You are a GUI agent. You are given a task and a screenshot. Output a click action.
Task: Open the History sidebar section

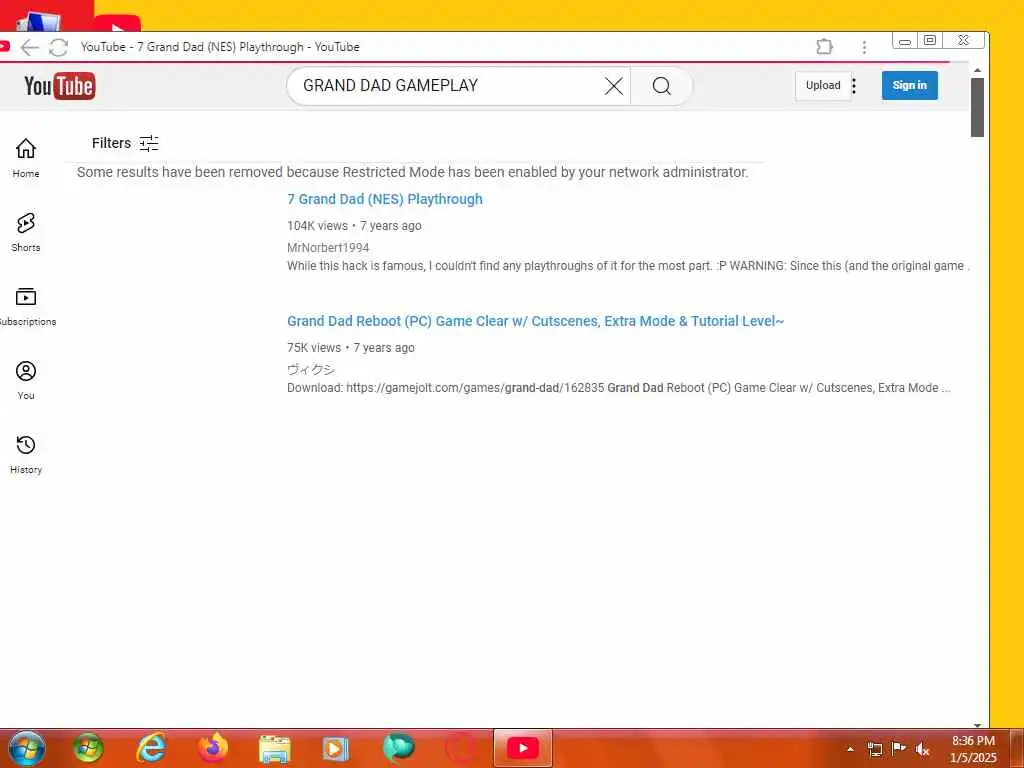tap(25, 455)
